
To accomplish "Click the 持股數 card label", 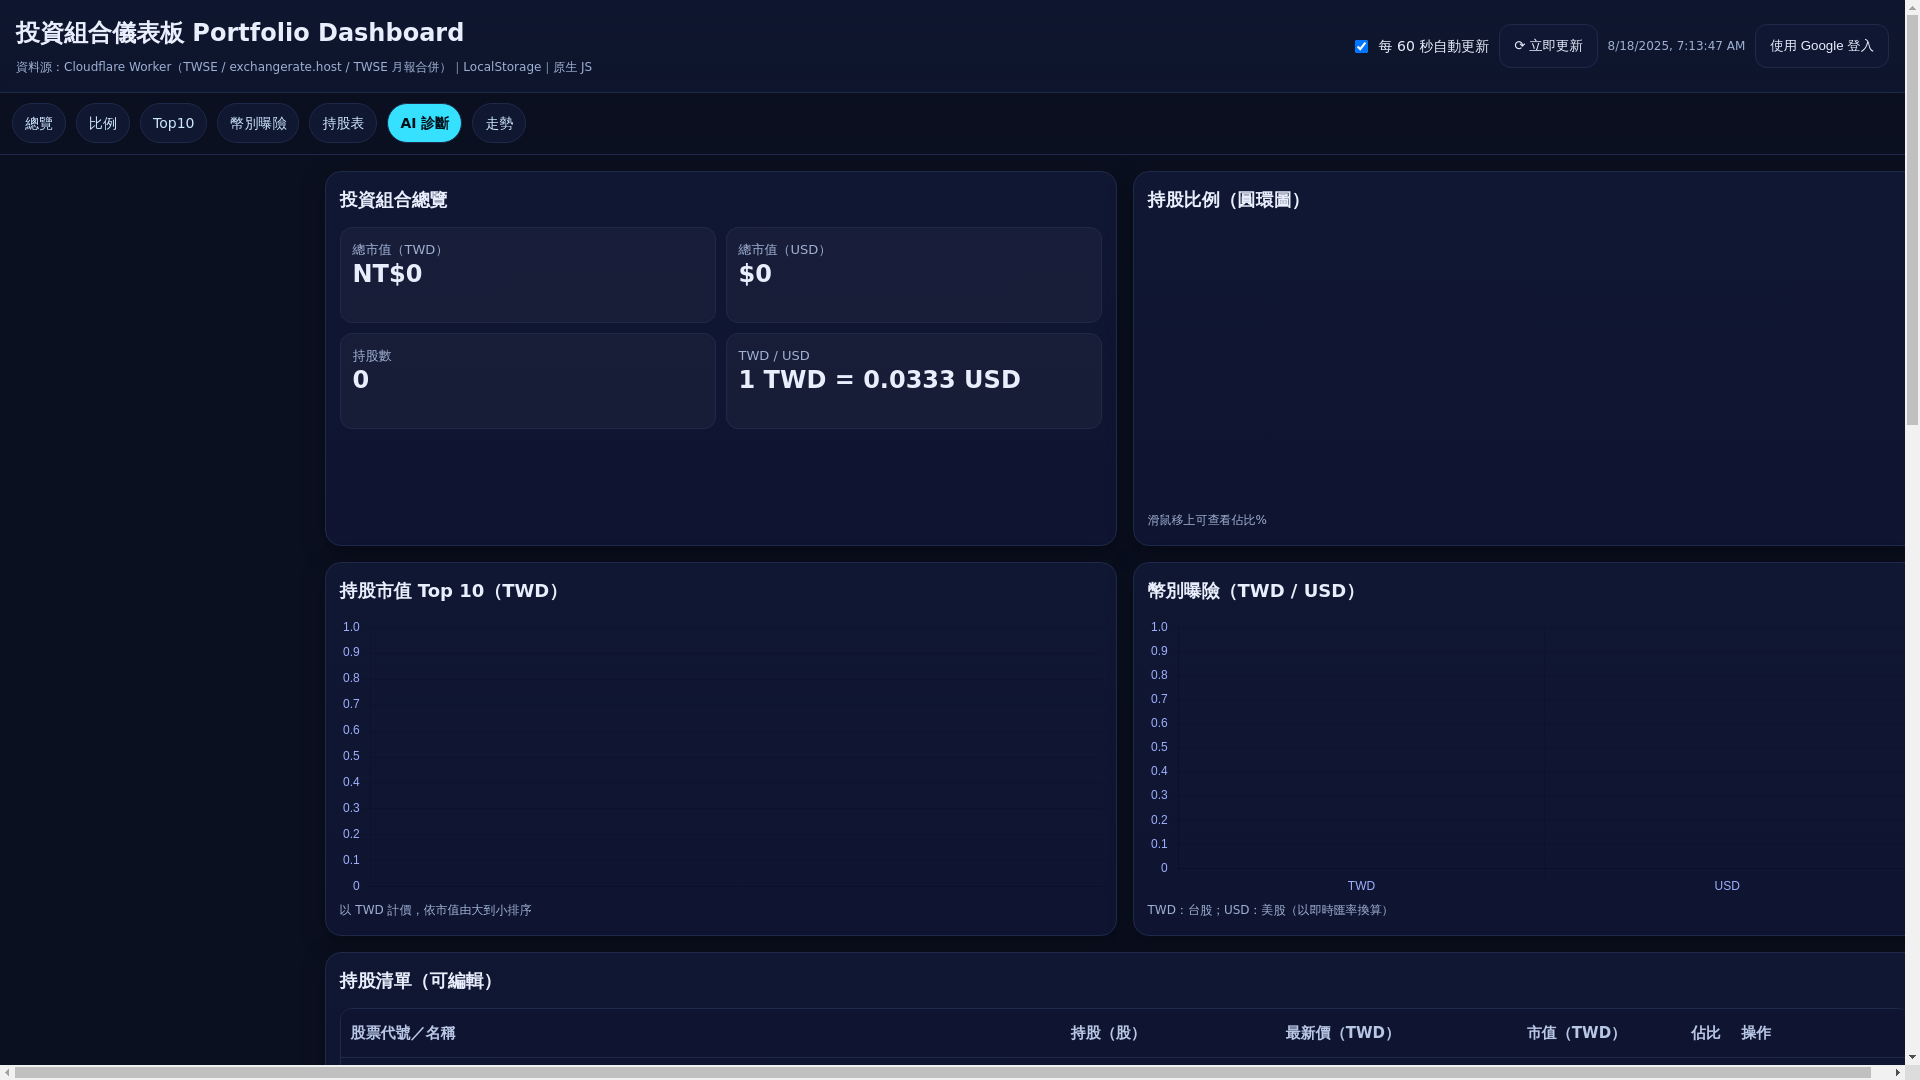I will click(x=372, y=356).
